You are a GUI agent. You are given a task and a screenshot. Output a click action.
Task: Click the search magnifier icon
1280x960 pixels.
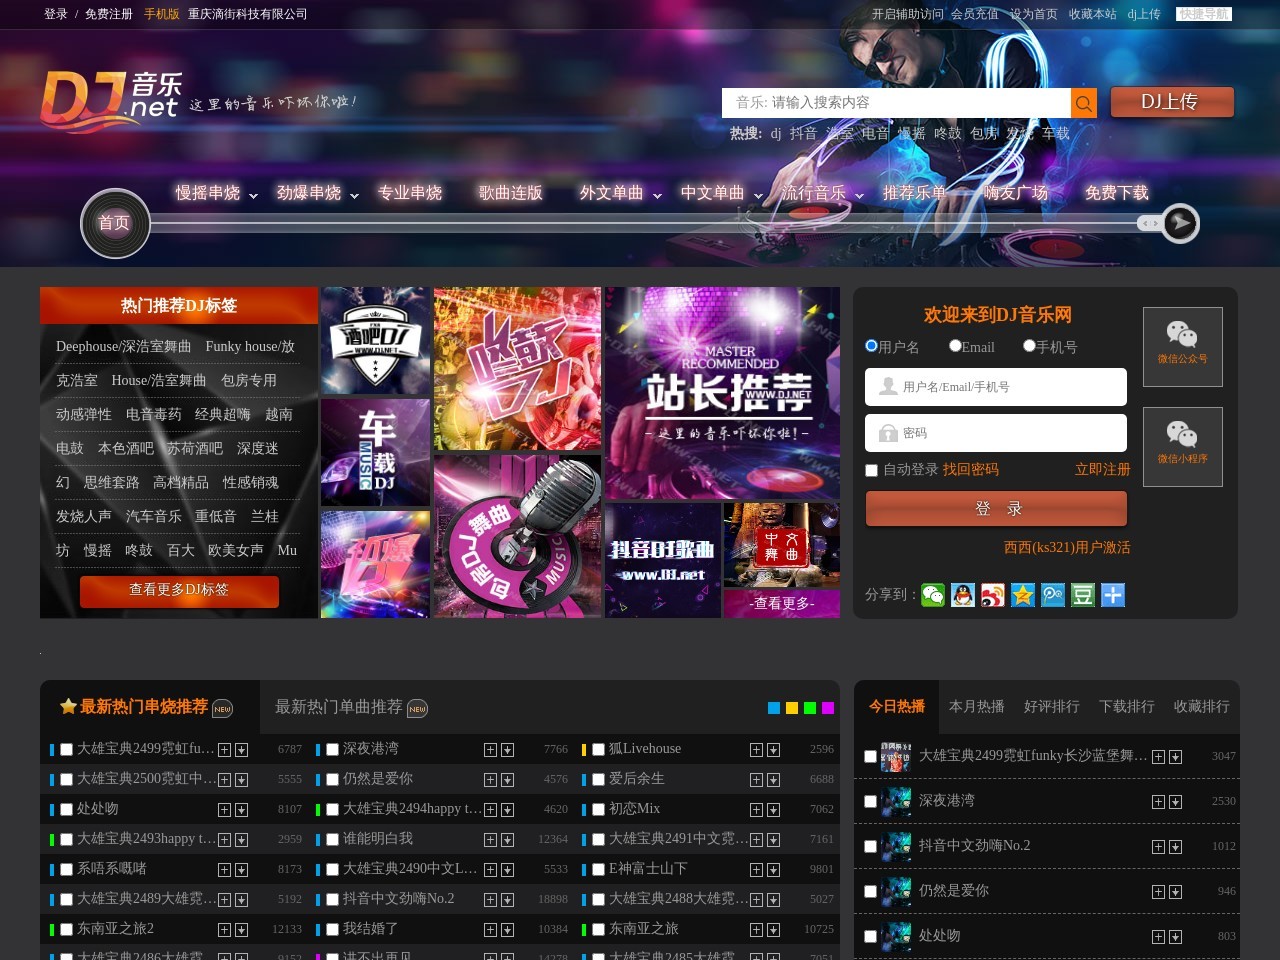click(1083, 102)
